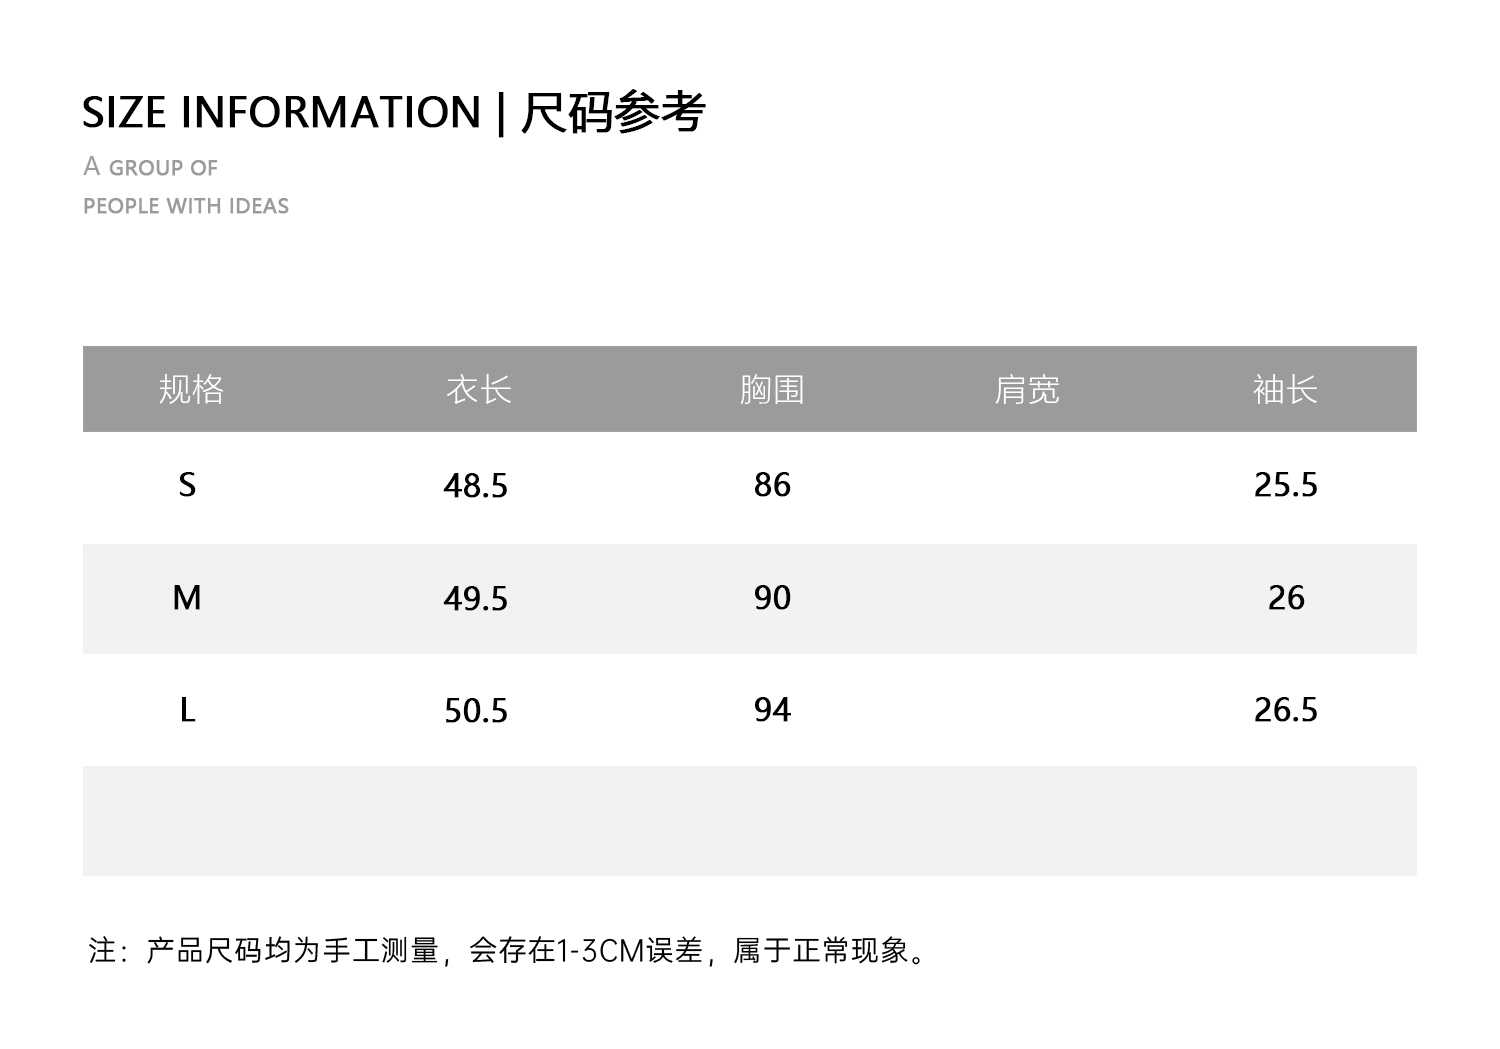Click the 86 chest measurement value

coord(772,485)
